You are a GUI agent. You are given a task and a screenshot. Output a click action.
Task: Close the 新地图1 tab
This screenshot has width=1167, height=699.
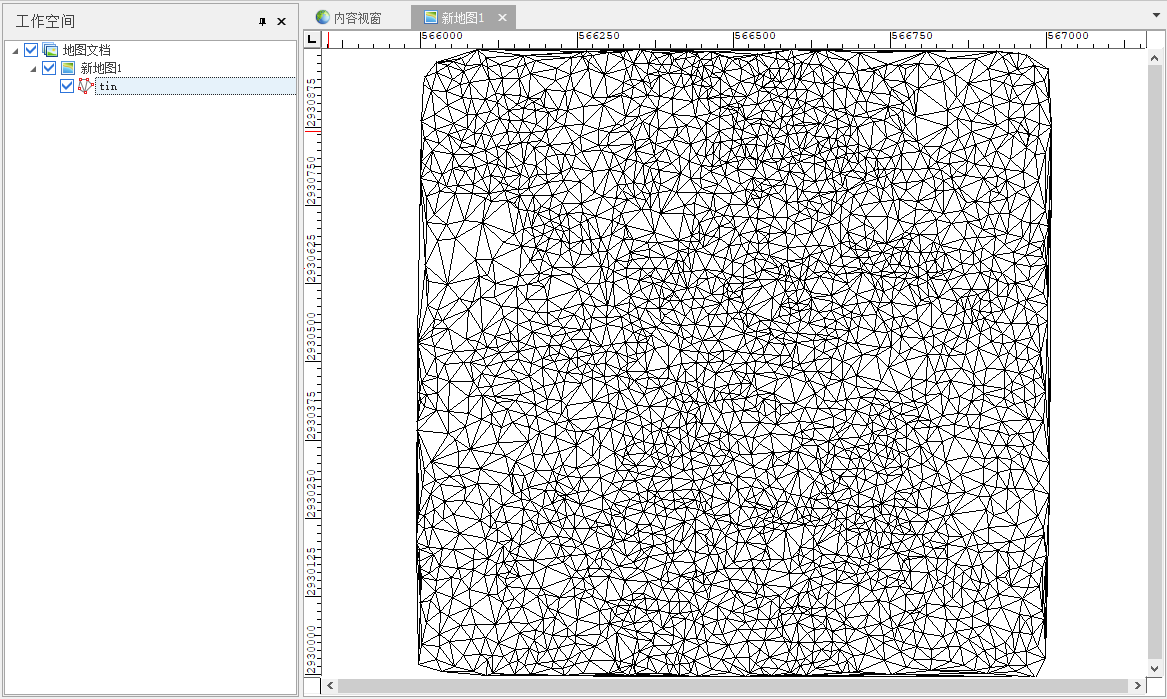(502, 18)
